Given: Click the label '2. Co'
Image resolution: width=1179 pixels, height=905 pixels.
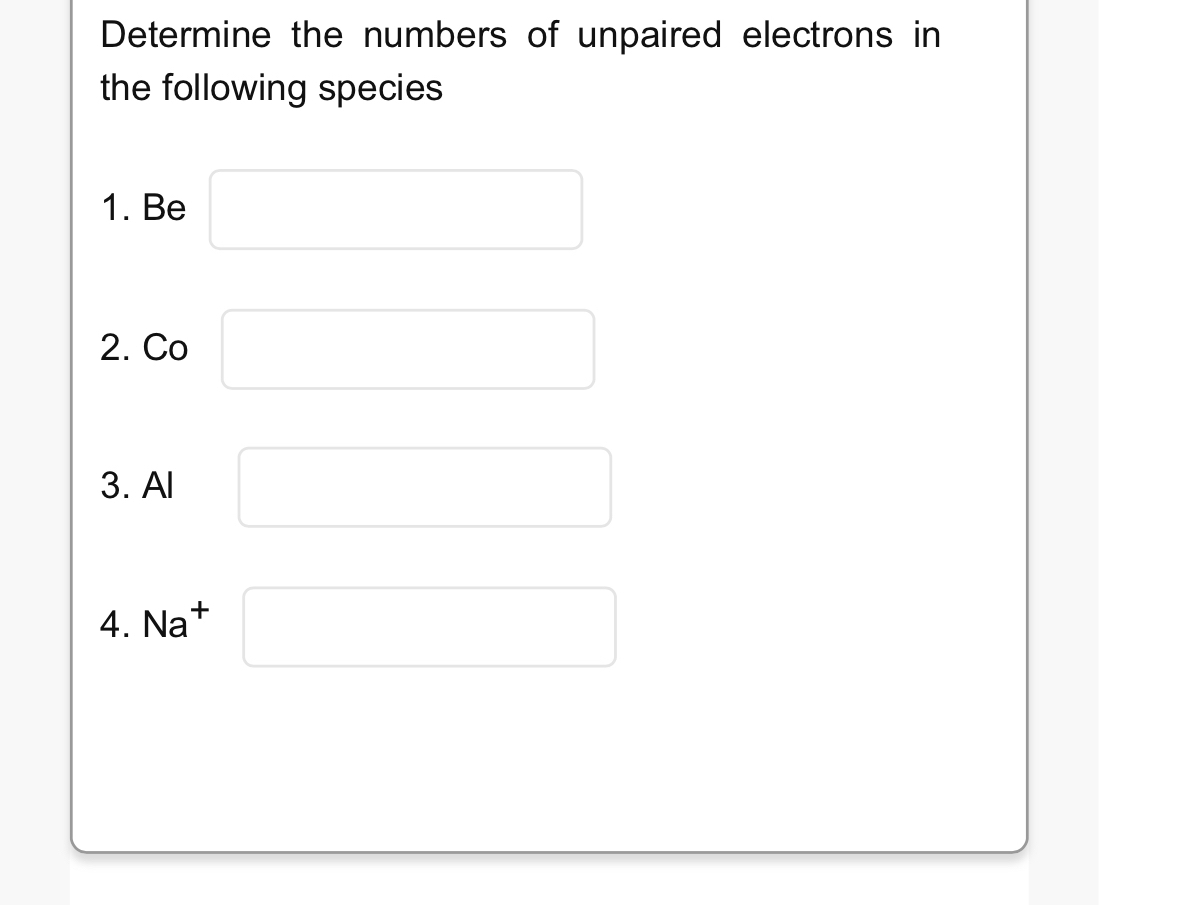Looking at the screenshot, I should tap(144, 349).
